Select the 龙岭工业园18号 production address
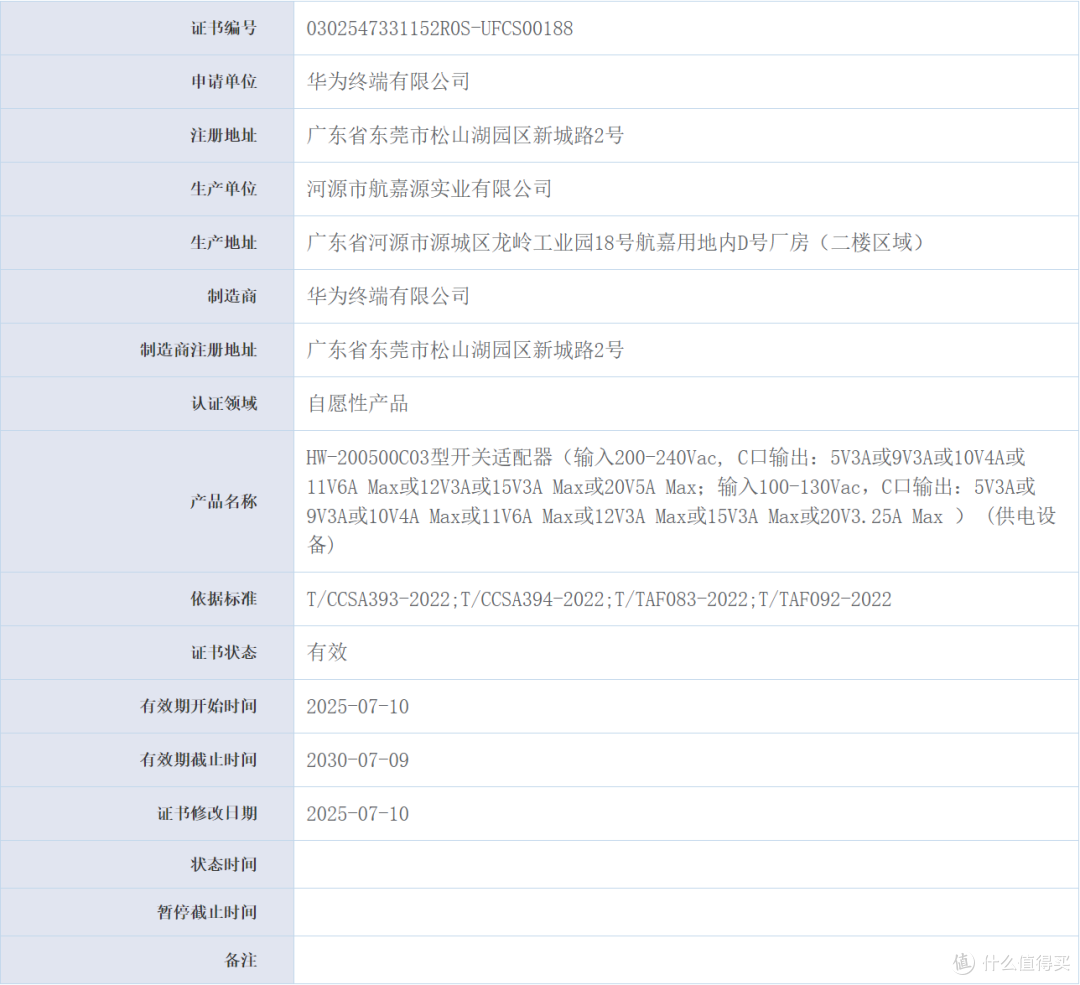Screen dimensions: 1080x985 point(616,242)
